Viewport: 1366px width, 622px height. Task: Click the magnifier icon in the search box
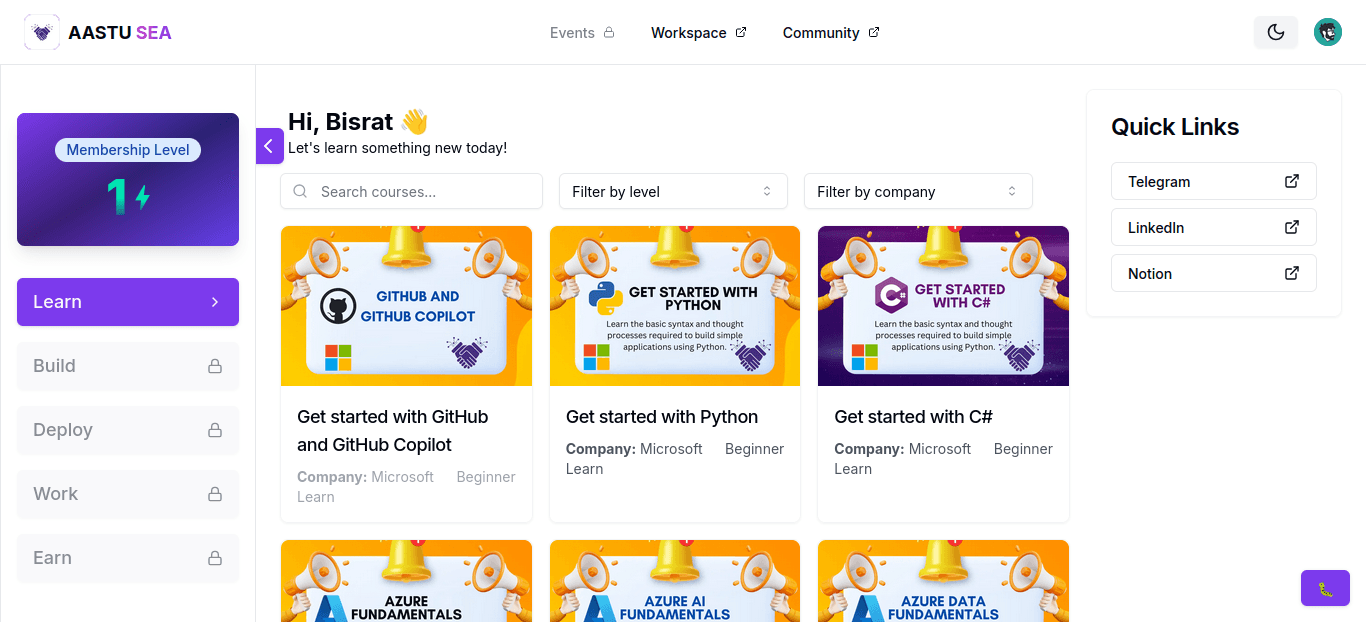300,191
